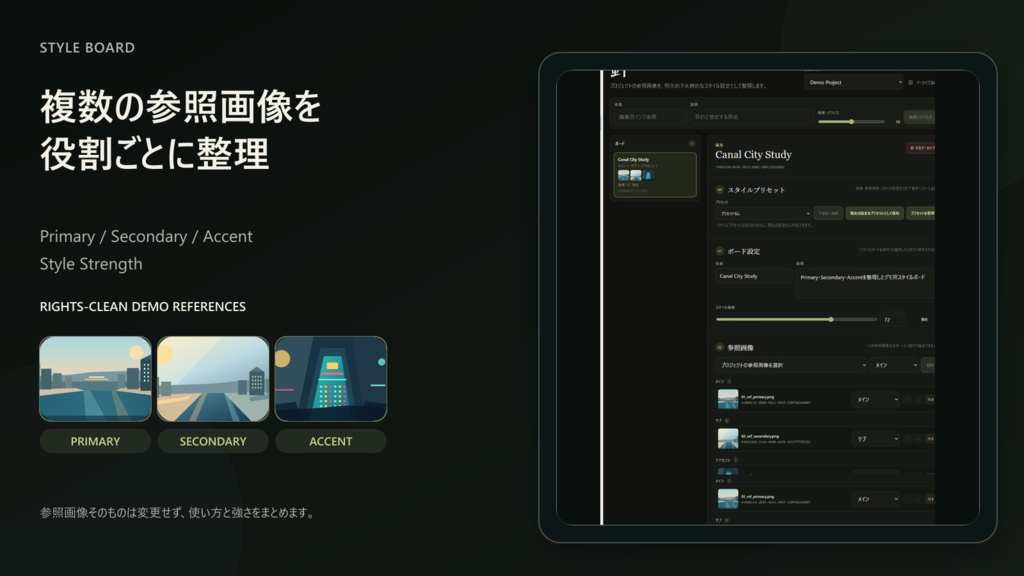This screenshot has height=576, width=1024.
Task: Open the プリセットなし preset dropdown
Action: pos(763,214)
